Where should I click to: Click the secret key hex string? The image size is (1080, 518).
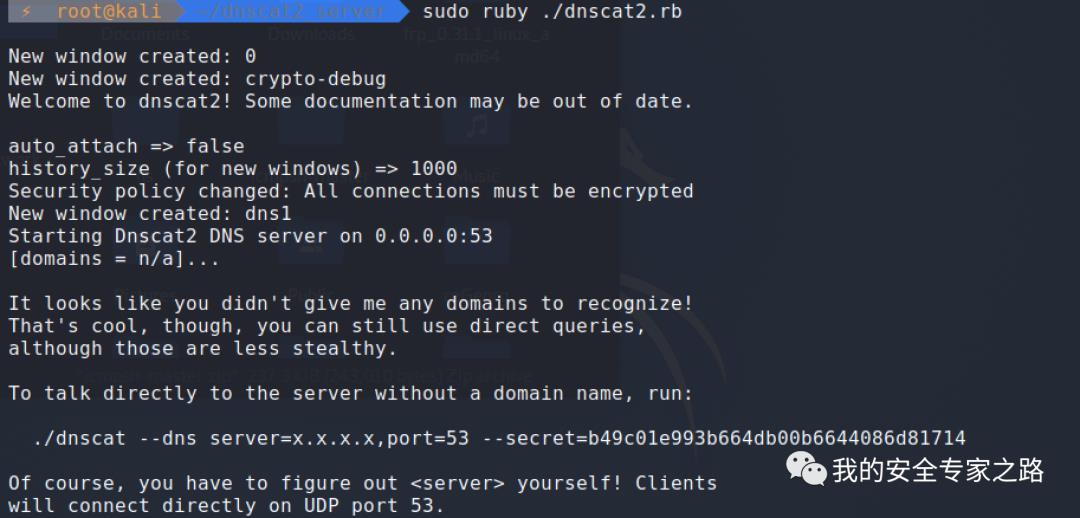[x=777, y=437]
